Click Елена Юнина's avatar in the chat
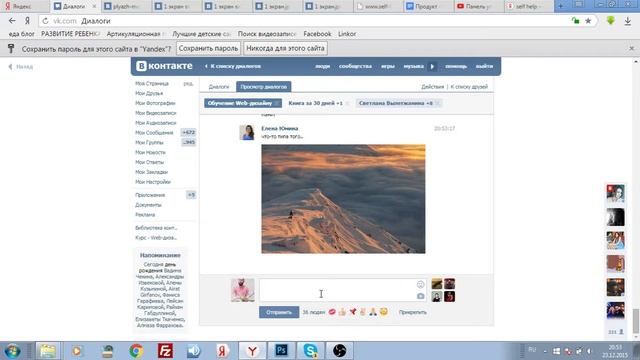The width and height of the screenshot is (640, 360). pos(247,133)
